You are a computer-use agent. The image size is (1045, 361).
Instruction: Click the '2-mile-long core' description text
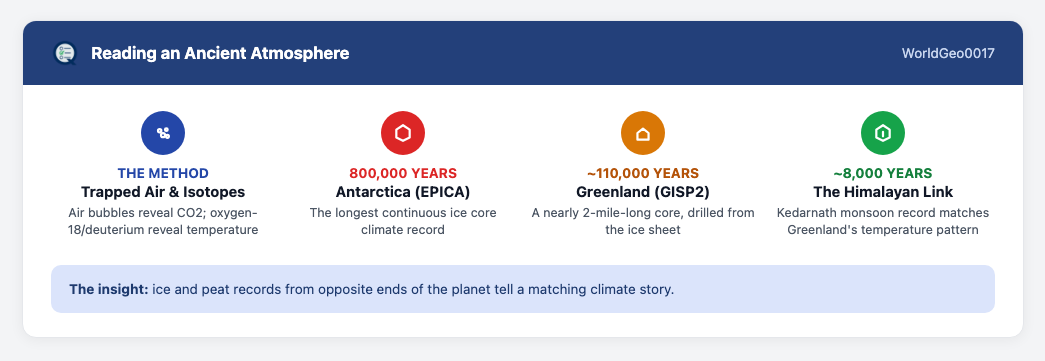pyautogui.click(x=642, y=222)
